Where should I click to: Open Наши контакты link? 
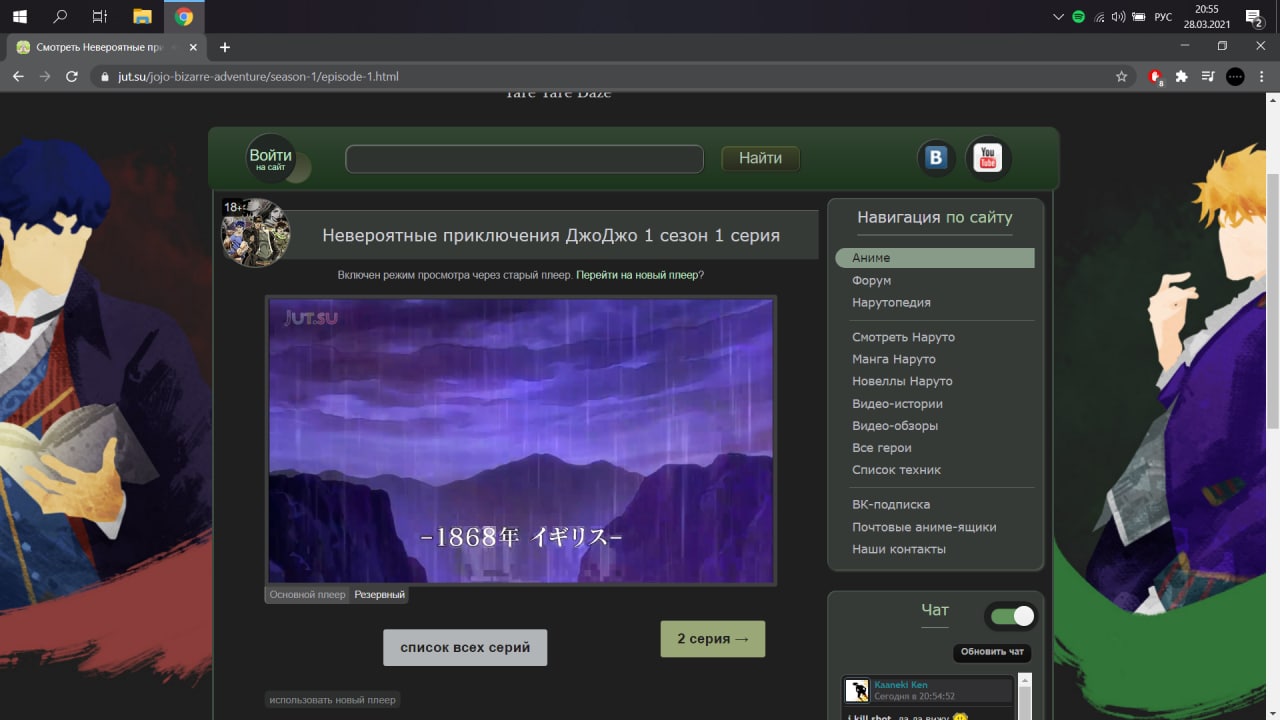click(x=899, y=549)
